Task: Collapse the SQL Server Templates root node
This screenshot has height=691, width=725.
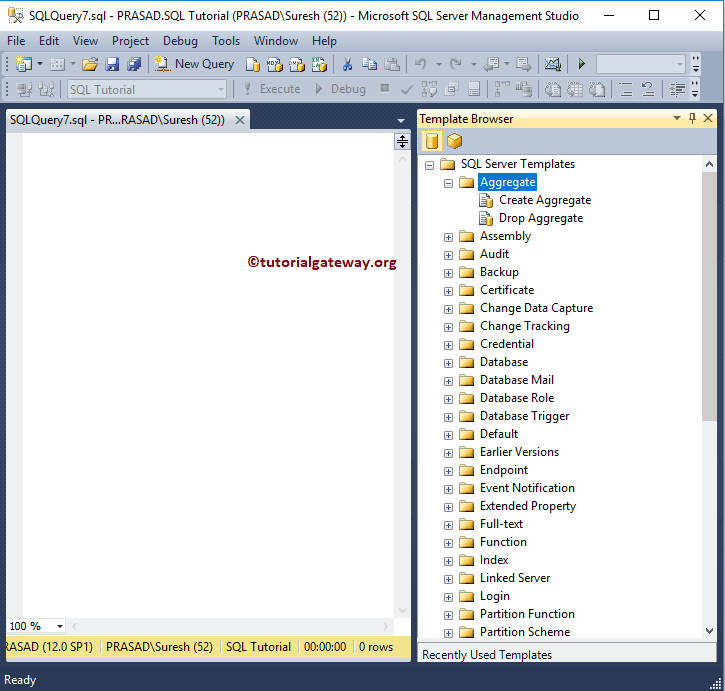Action: (x=430, y=165)
